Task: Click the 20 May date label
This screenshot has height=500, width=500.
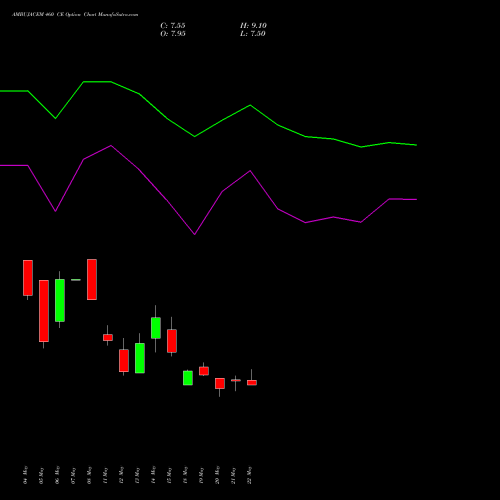Action: coord(218,475)
